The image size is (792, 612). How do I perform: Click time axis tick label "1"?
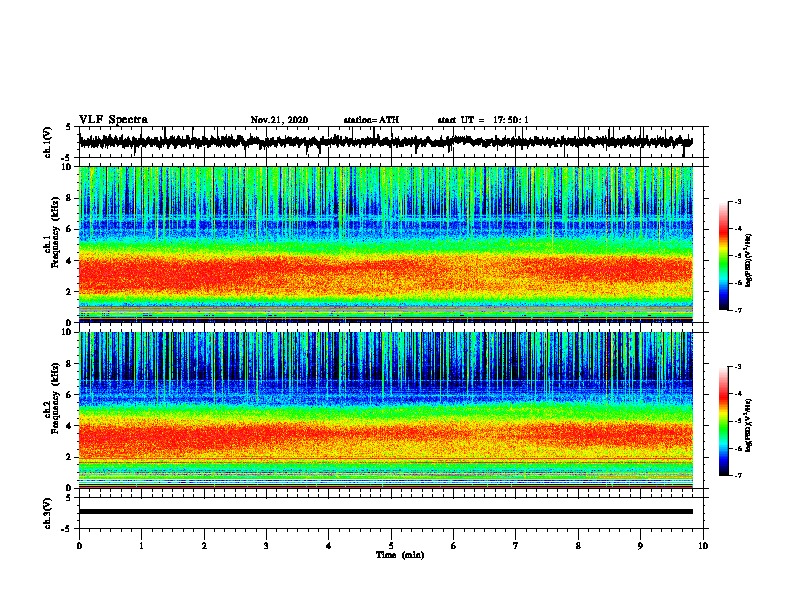click(x=141, y=546)
